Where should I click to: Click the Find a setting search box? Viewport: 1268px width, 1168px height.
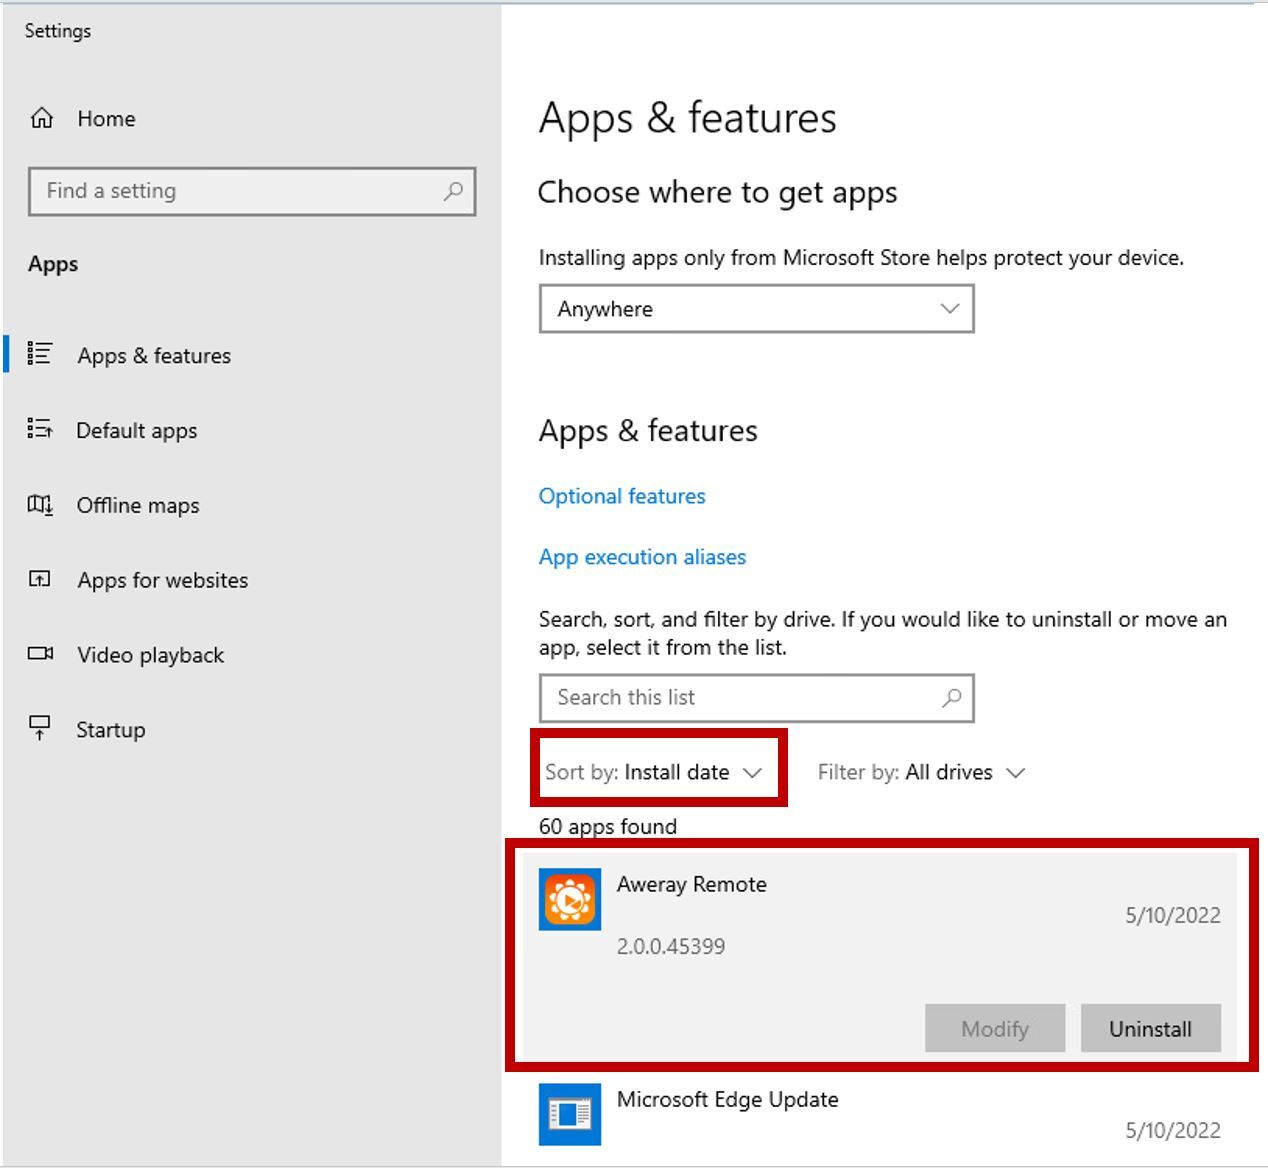click(240, 191)
